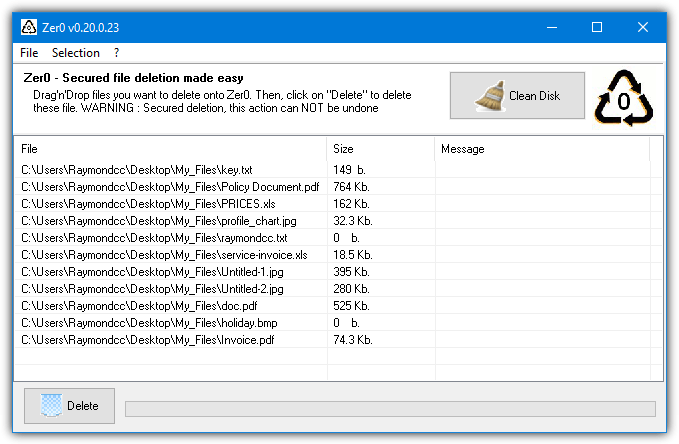This screenshot has height=444, width=679.
Task: Open the File menu
Action: pos(29,53)
